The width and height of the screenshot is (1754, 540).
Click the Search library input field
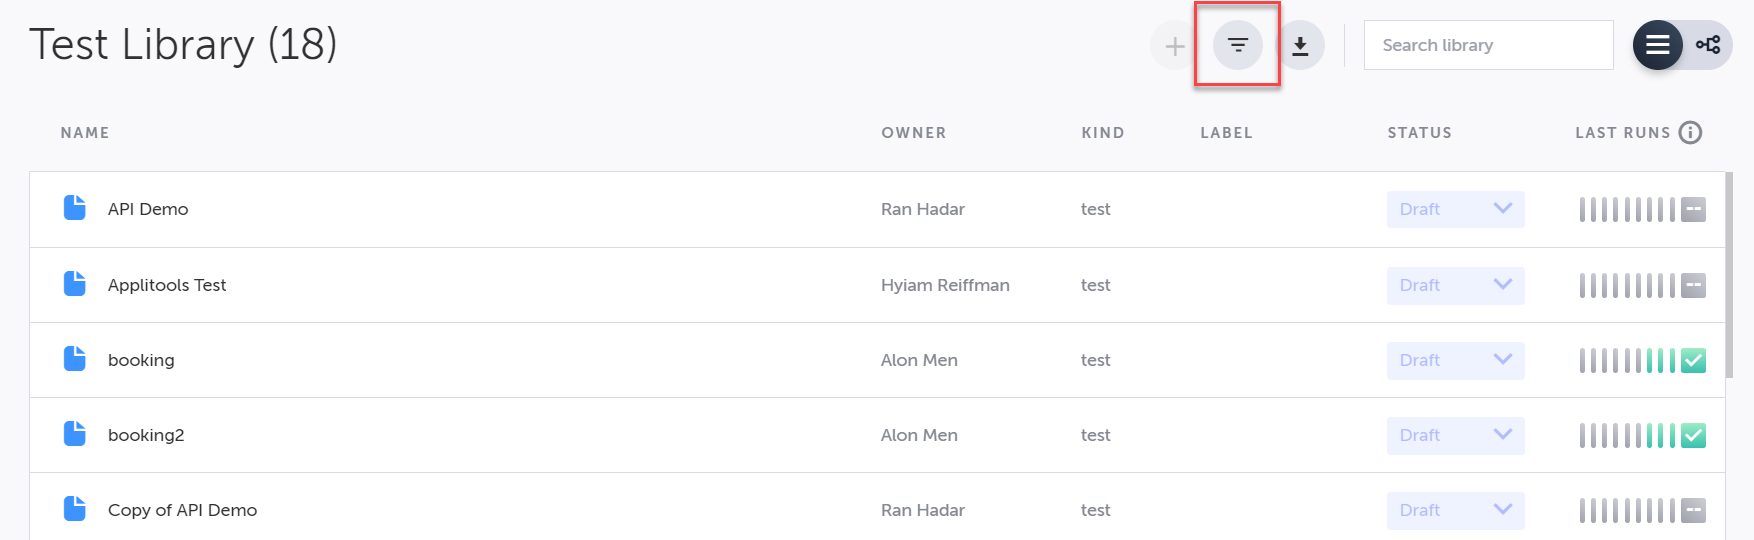click(x=1488, y=45)
